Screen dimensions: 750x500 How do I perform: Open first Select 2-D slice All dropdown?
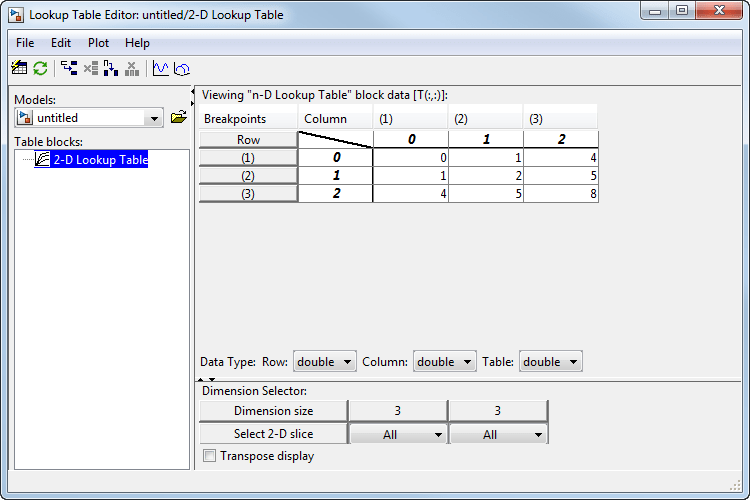click(397, 434)
